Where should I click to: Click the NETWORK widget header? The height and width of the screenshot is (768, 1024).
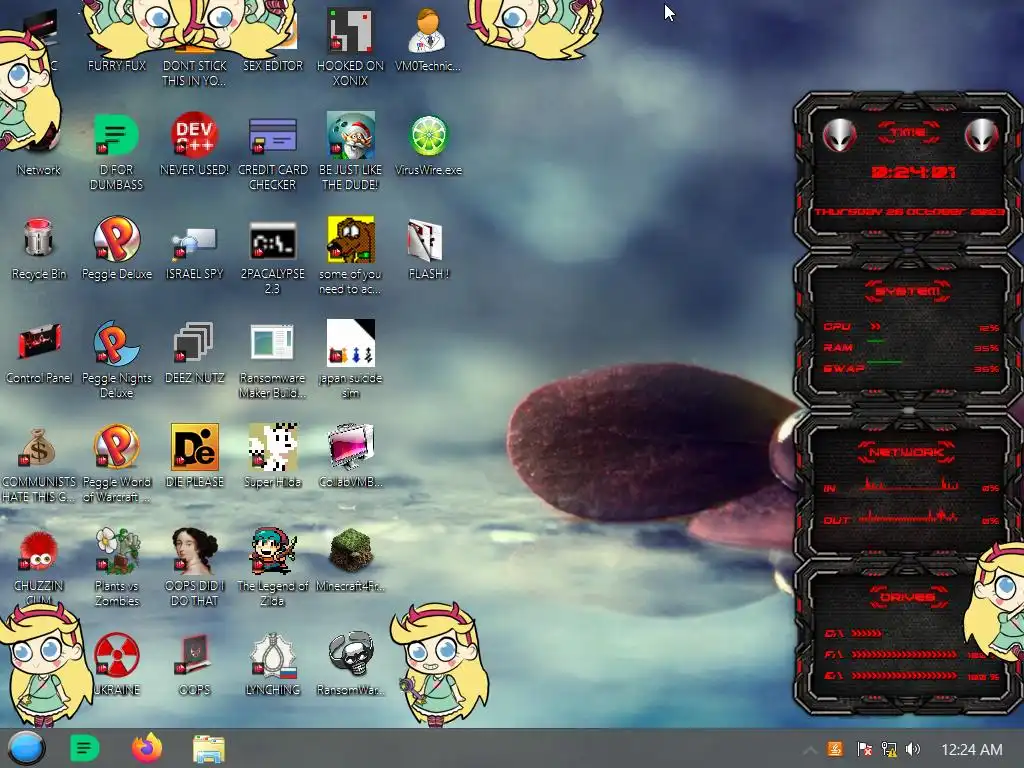907,452
